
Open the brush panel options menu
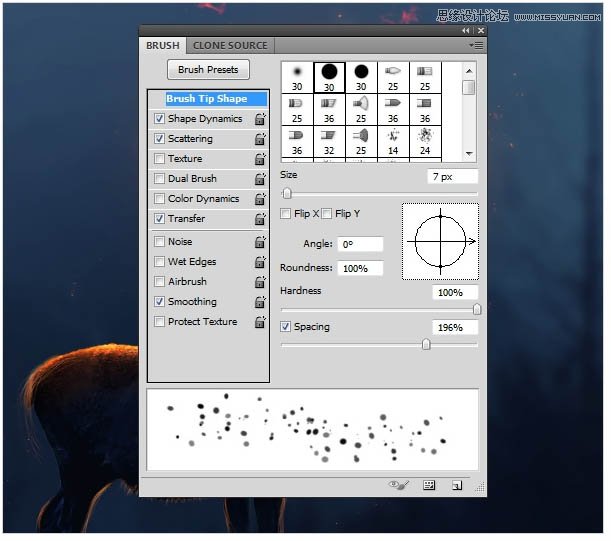(476, 45)
